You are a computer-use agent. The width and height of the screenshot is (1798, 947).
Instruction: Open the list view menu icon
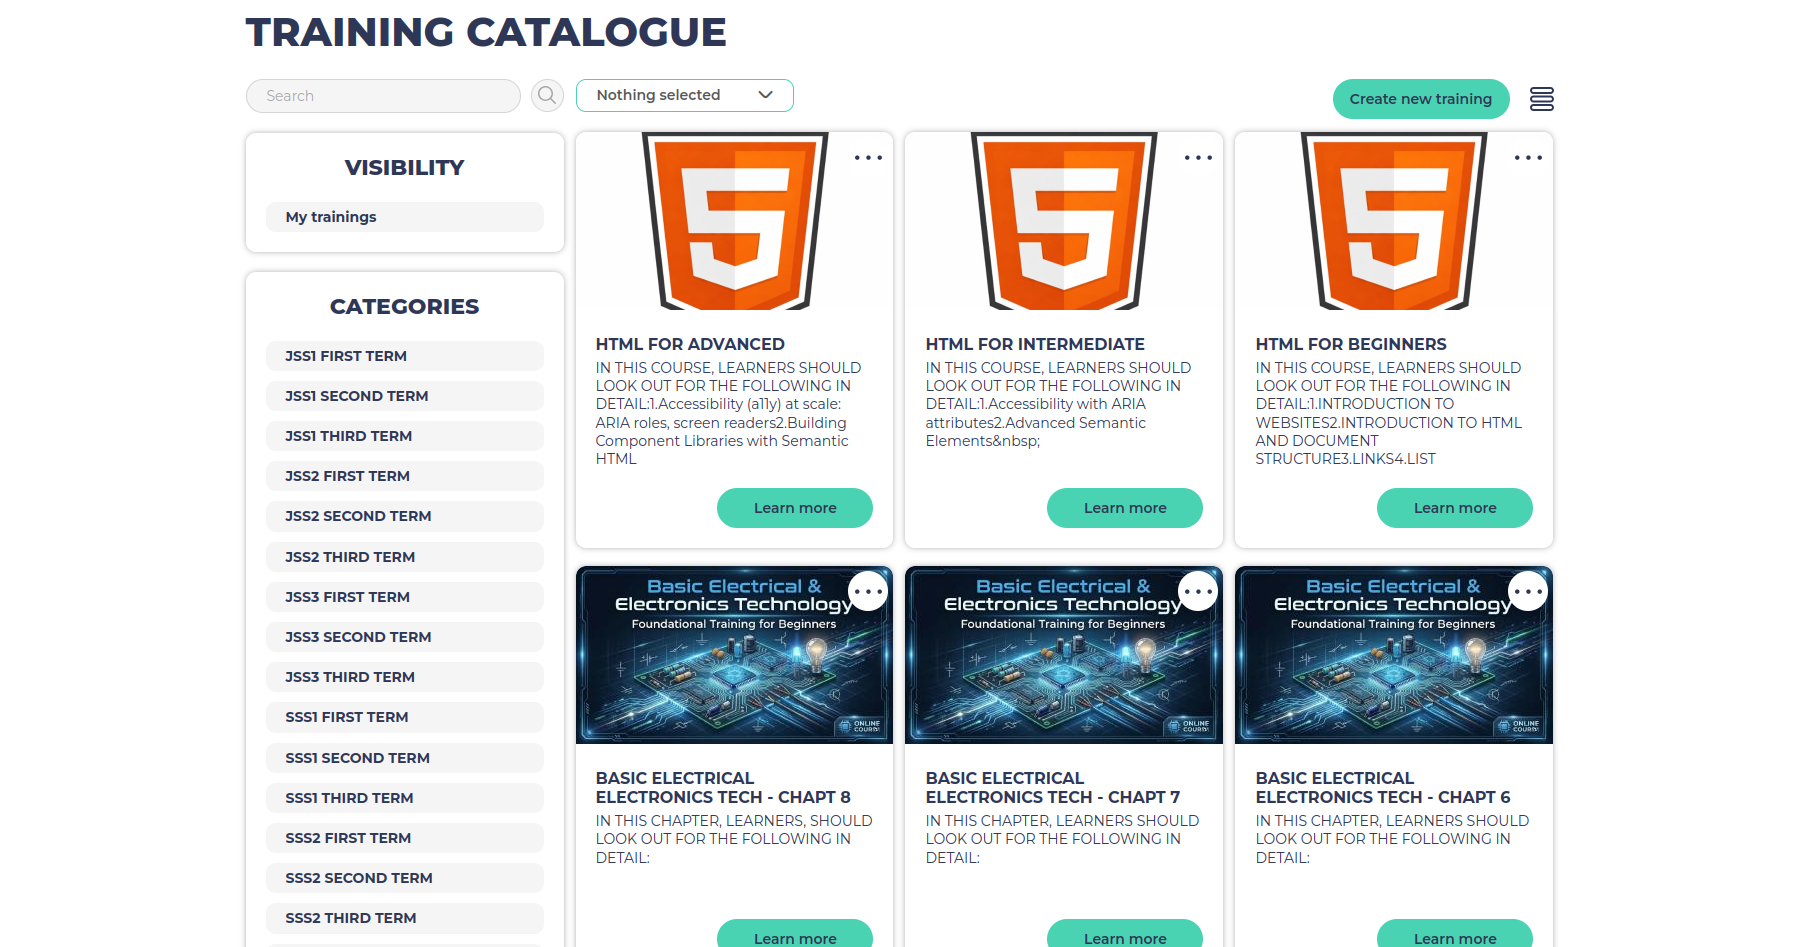coord(1541,99)
